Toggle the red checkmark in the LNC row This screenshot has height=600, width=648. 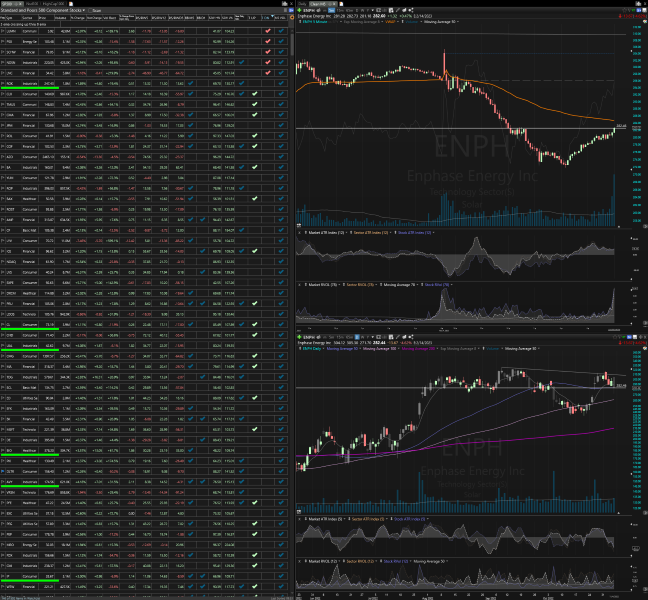[268, 73]
